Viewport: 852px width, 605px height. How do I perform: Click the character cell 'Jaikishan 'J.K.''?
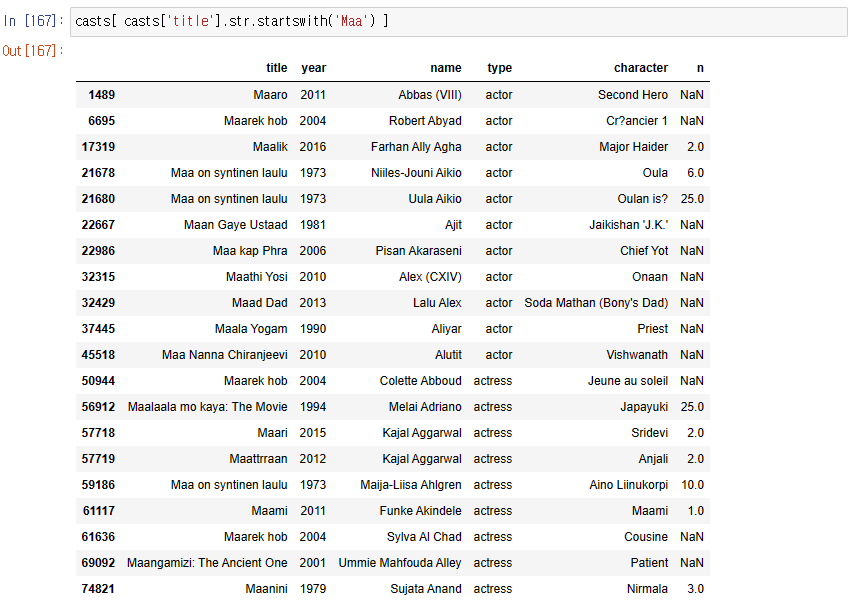tap(629, 224)
